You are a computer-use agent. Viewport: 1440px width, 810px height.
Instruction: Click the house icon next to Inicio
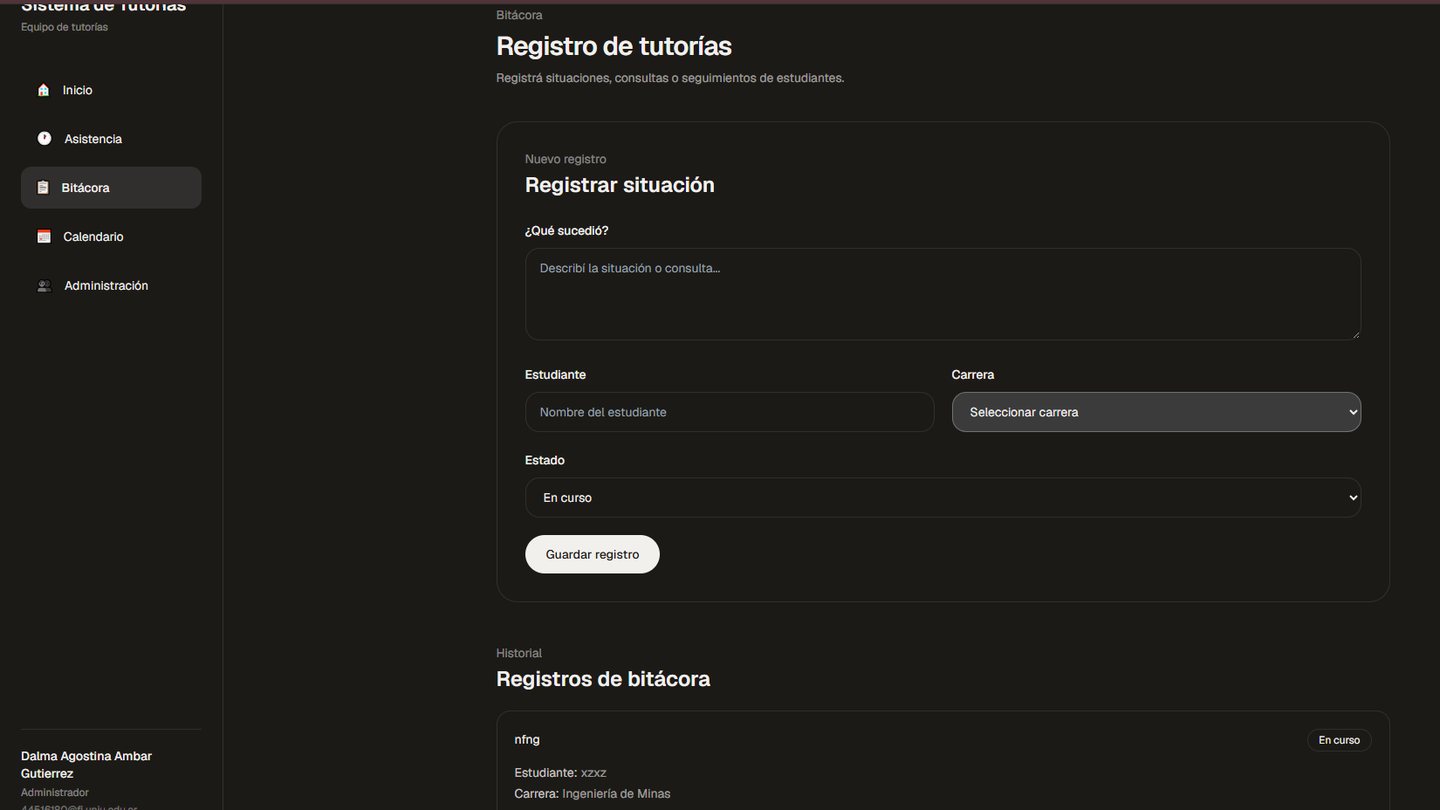[43, 90]
